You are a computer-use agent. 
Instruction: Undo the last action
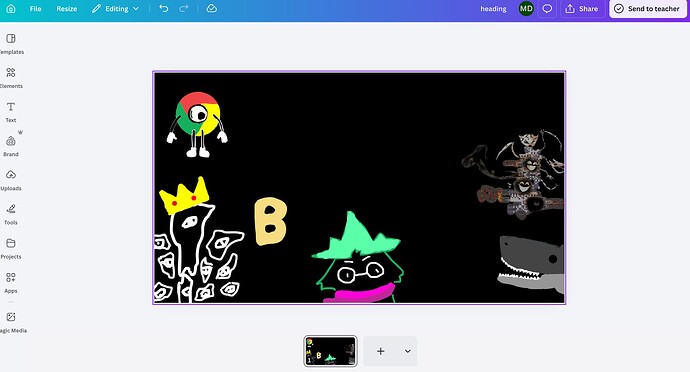[164, 9]
